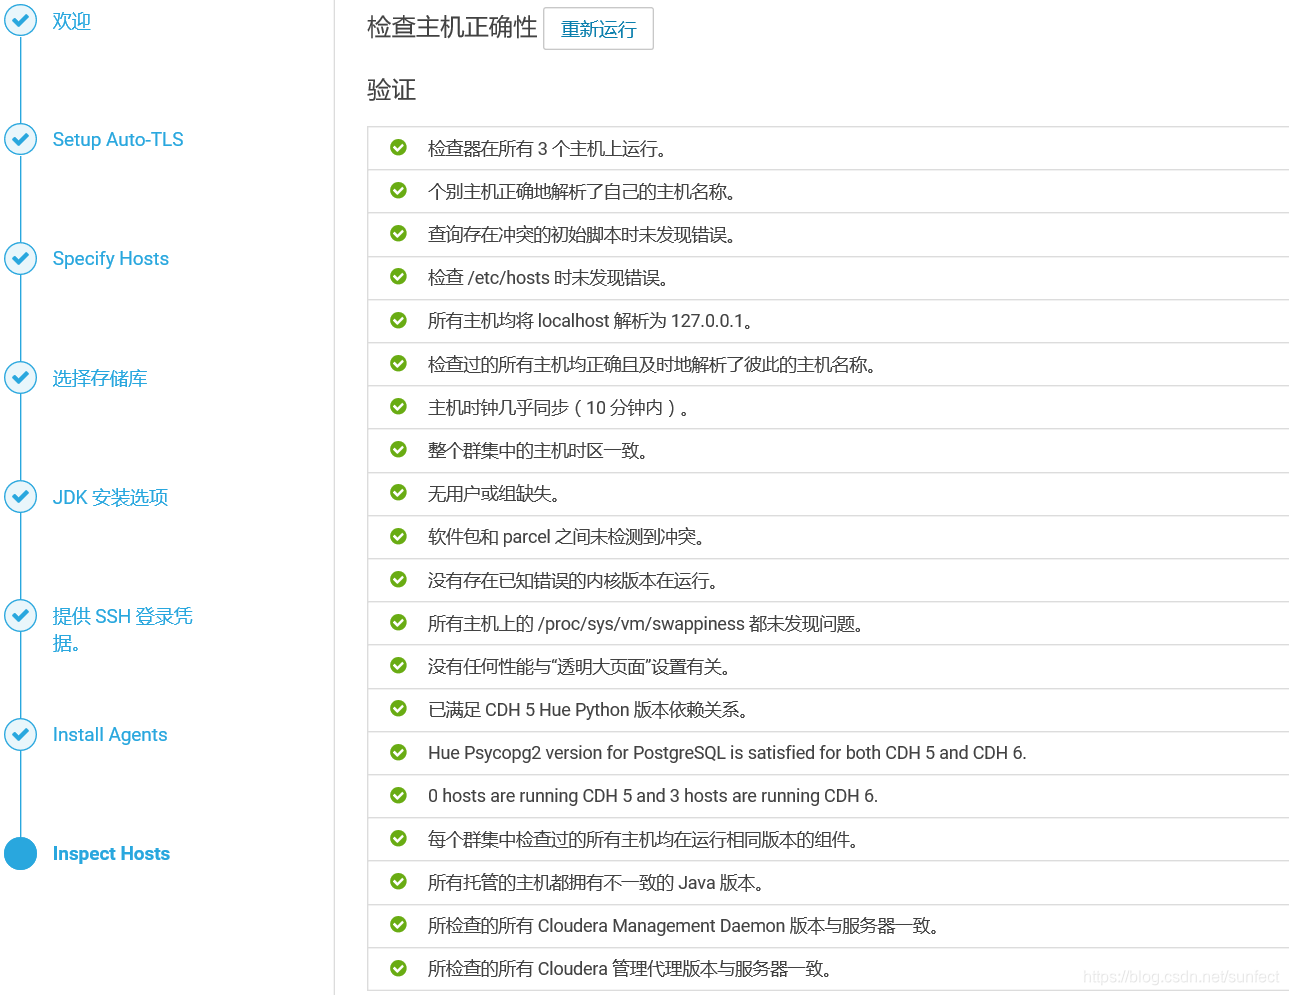Click the 检查主机正确性 page title
1289x995 pixels.
click(452, 27)
